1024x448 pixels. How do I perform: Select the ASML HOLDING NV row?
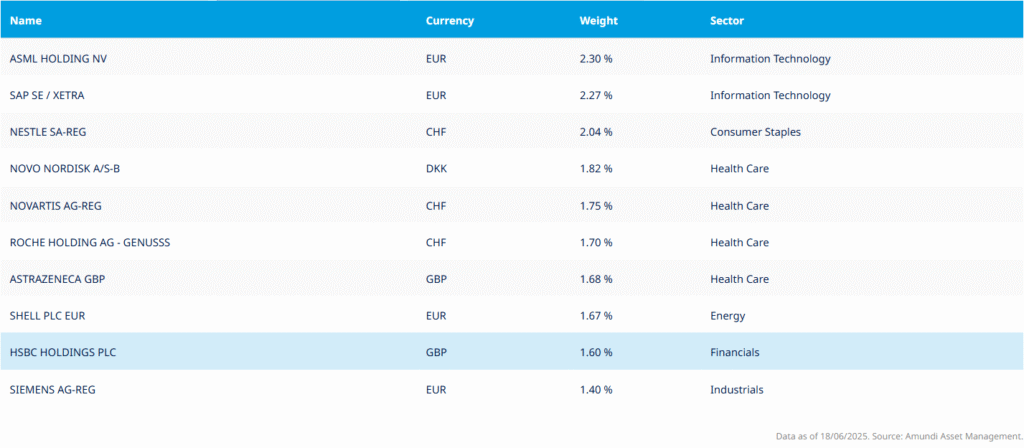pos(512,58)
